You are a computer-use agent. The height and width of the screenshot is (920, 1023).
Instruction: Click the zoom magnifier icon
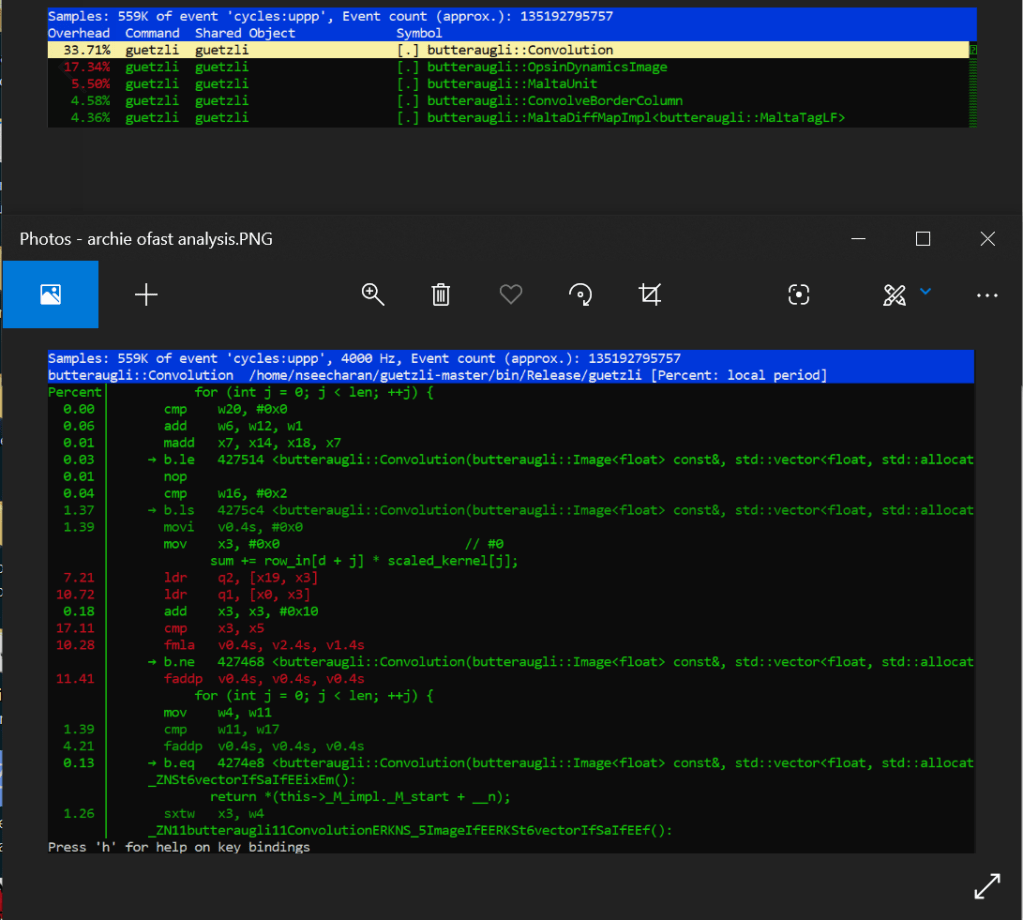(373, 294)
